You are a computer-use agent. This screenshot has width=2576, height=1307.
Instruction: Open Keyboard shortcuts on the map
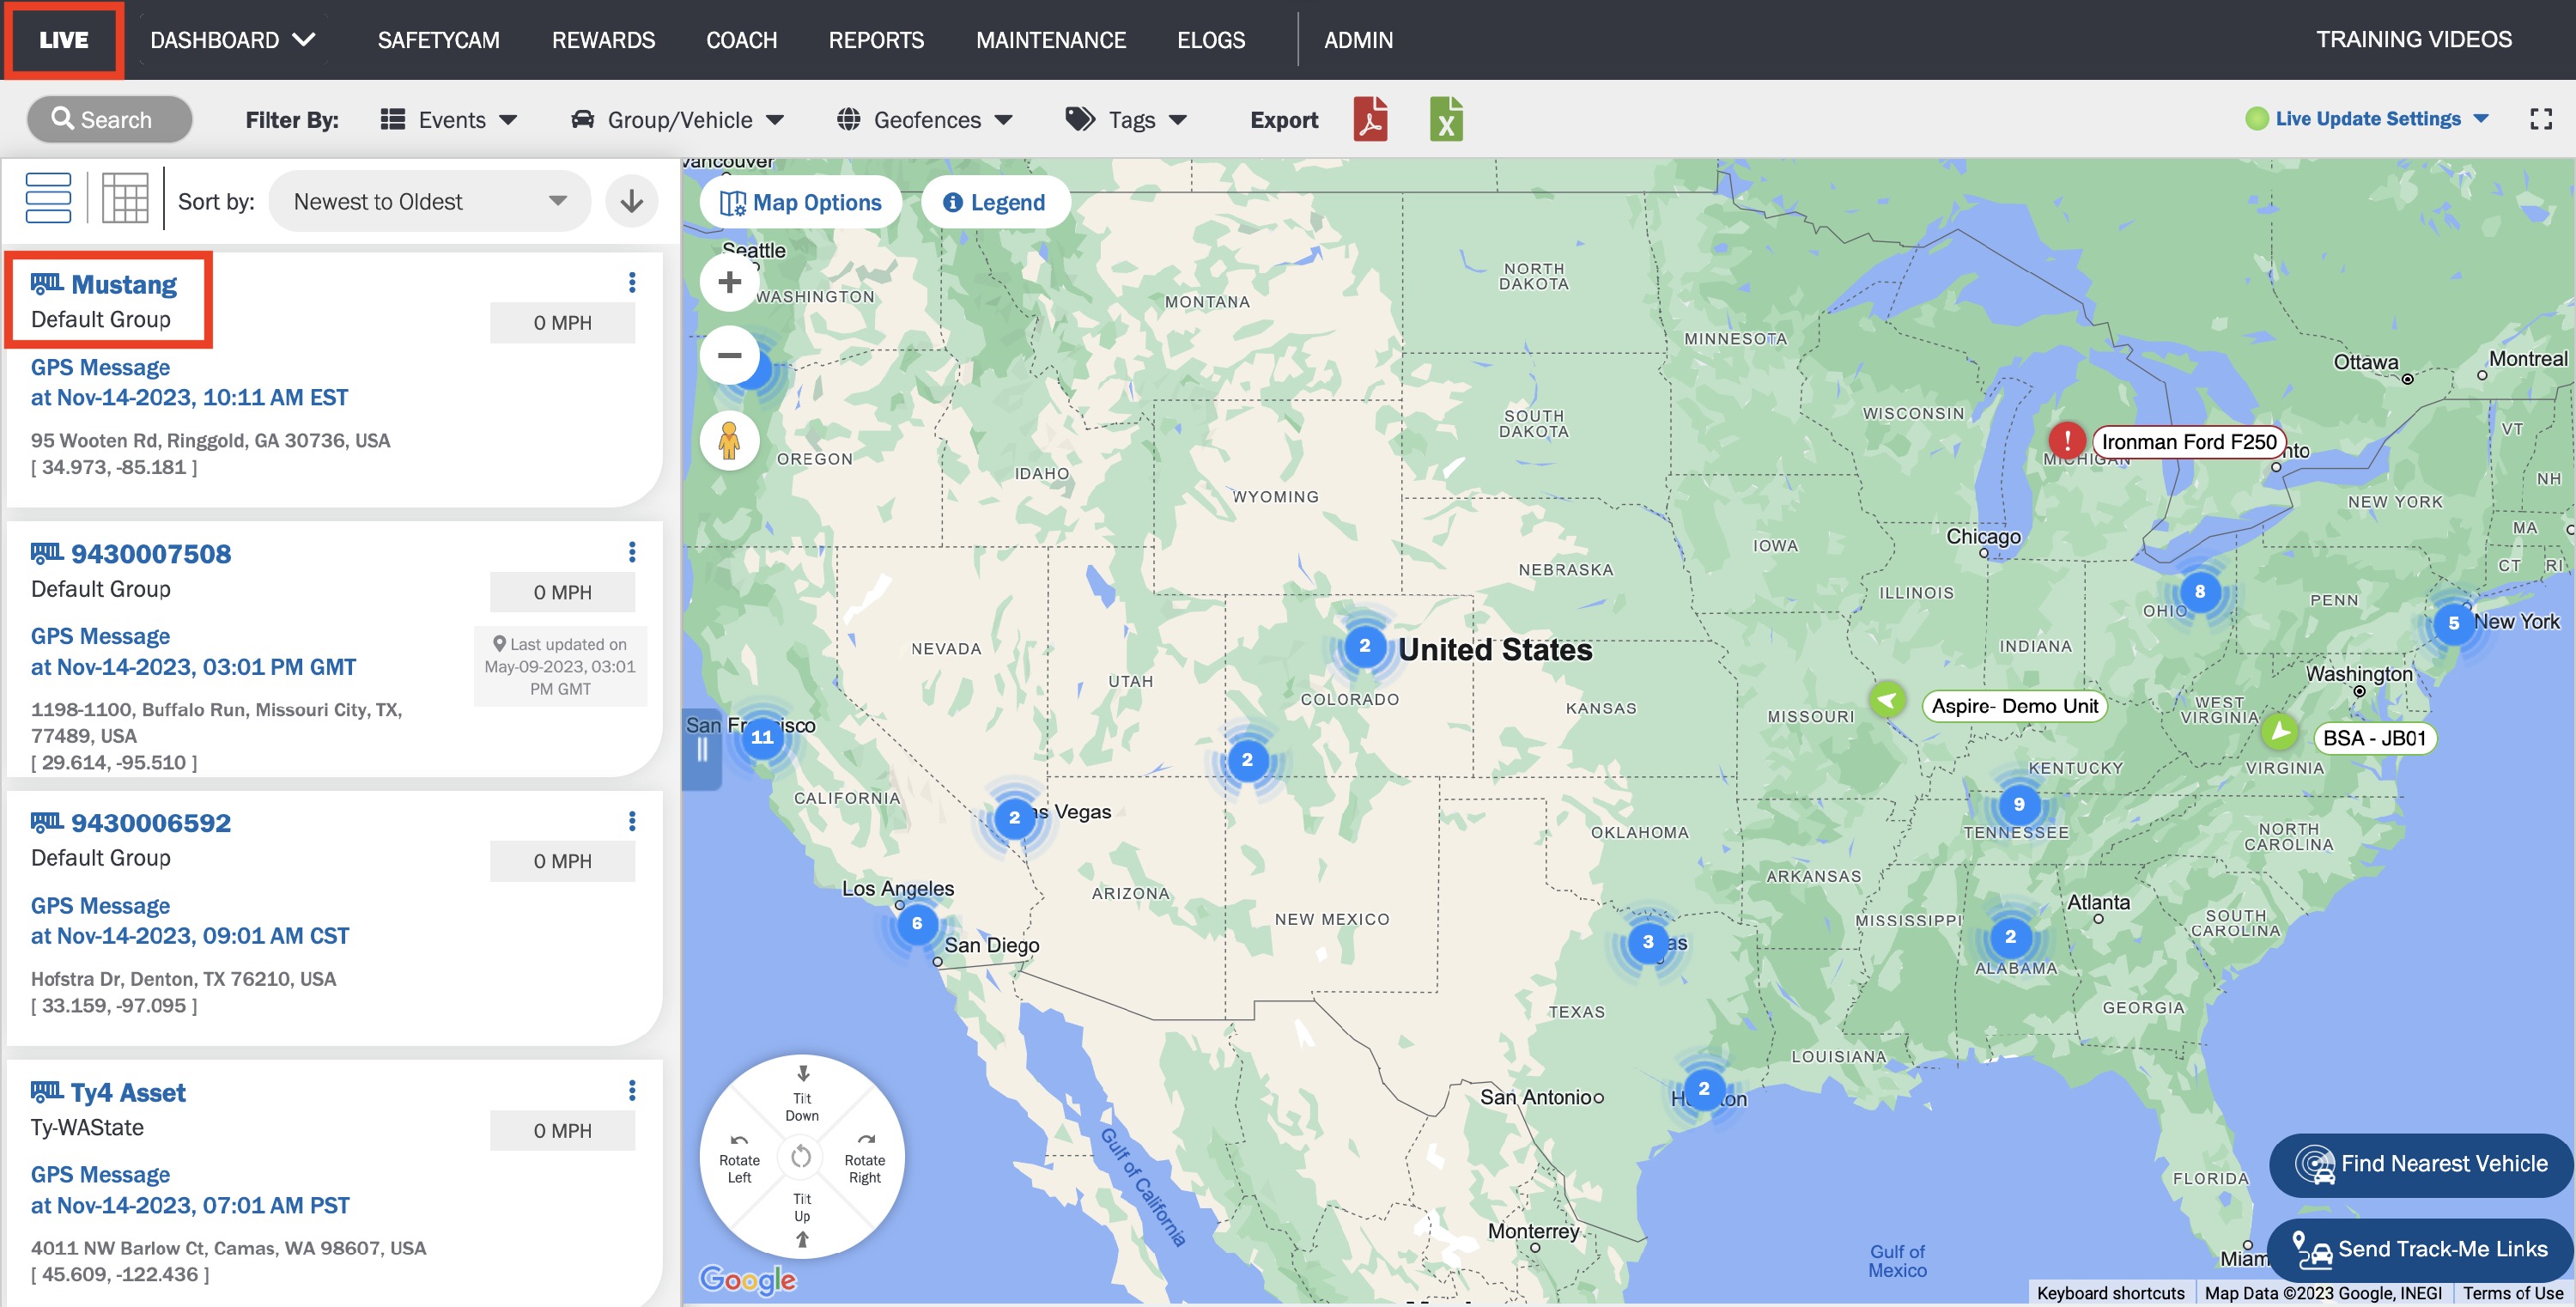coord(2110,1293)
